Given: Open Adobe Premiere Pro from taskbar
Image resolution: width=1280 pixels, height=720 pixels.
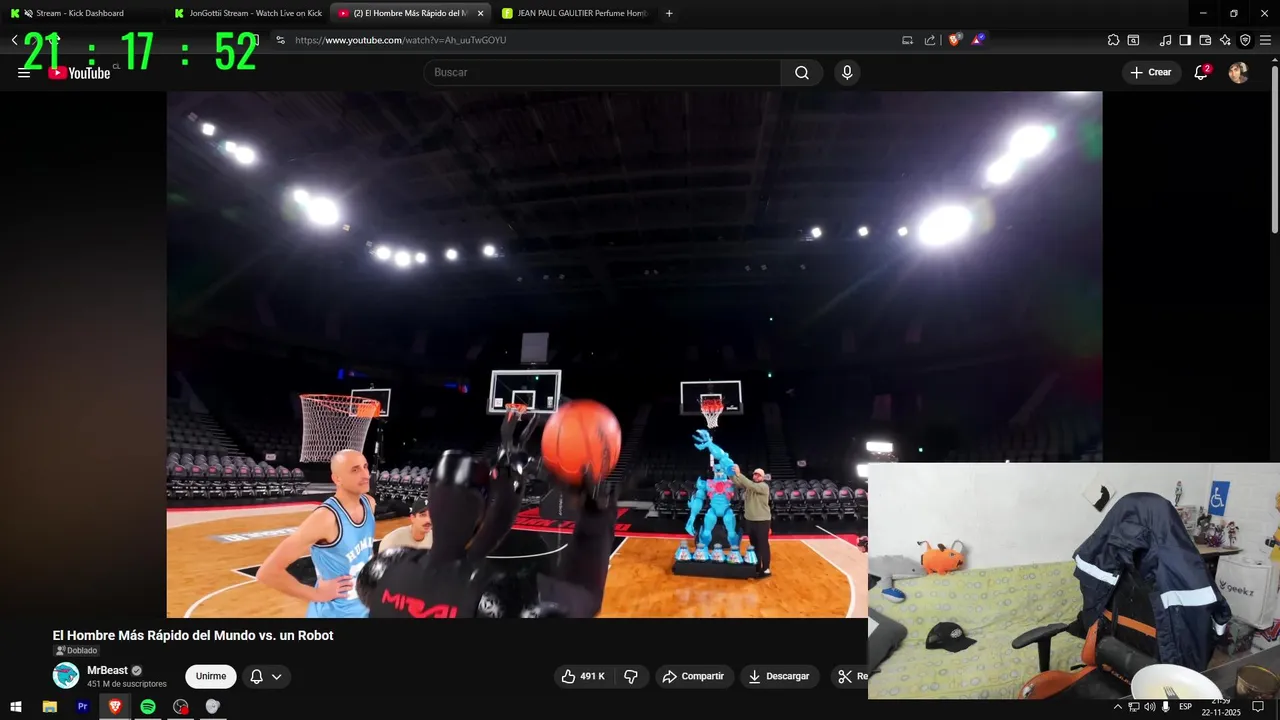Looking at the screenshot, I should point(82,707).
